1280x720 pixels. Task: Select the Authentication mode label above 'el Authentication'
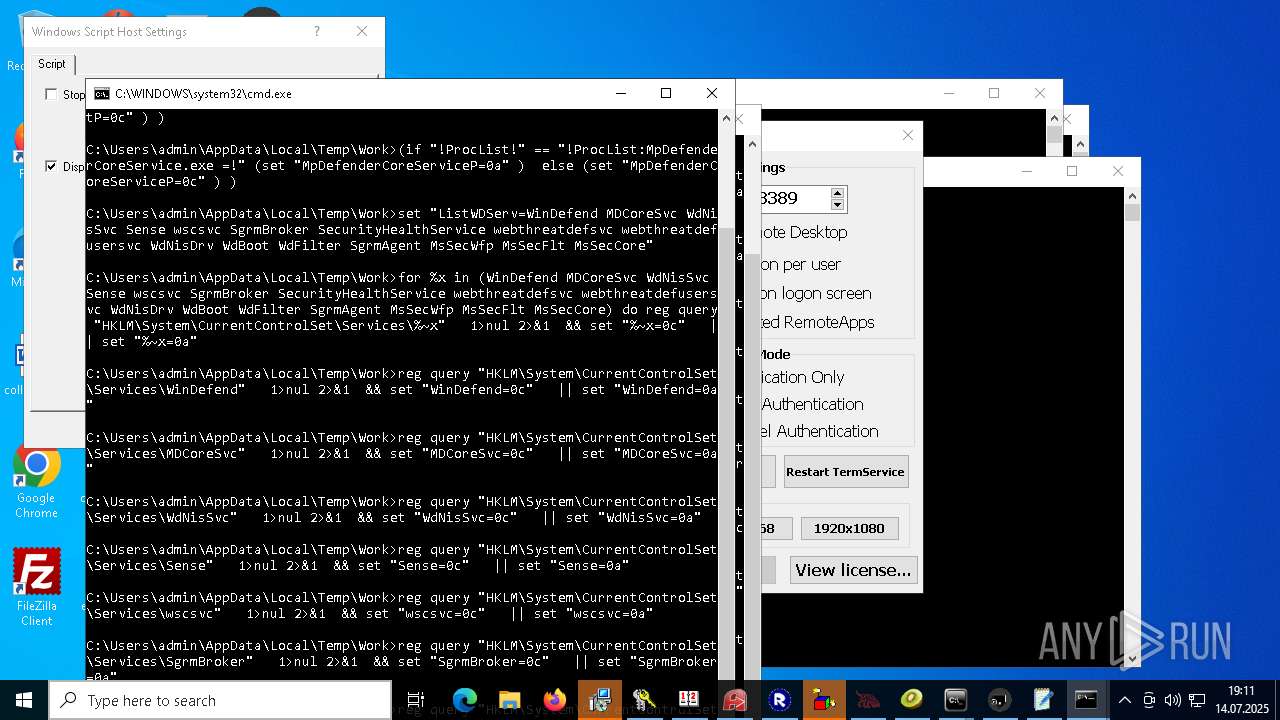pyautogui.click(x=812, y=404)
